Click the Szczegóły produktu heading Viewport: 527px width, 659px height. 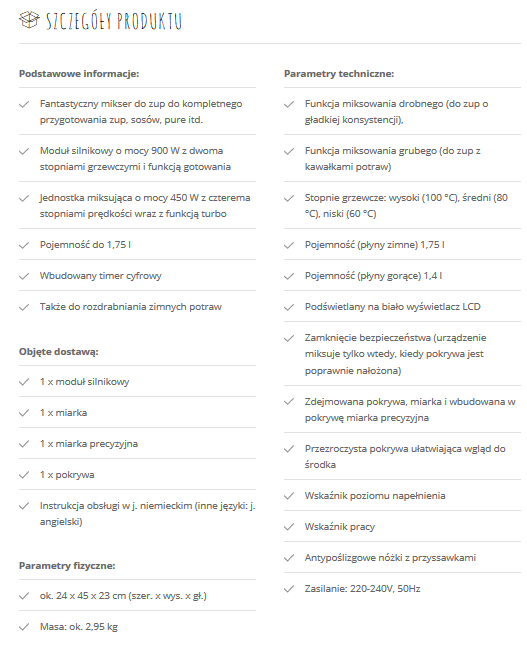[113, 21]
